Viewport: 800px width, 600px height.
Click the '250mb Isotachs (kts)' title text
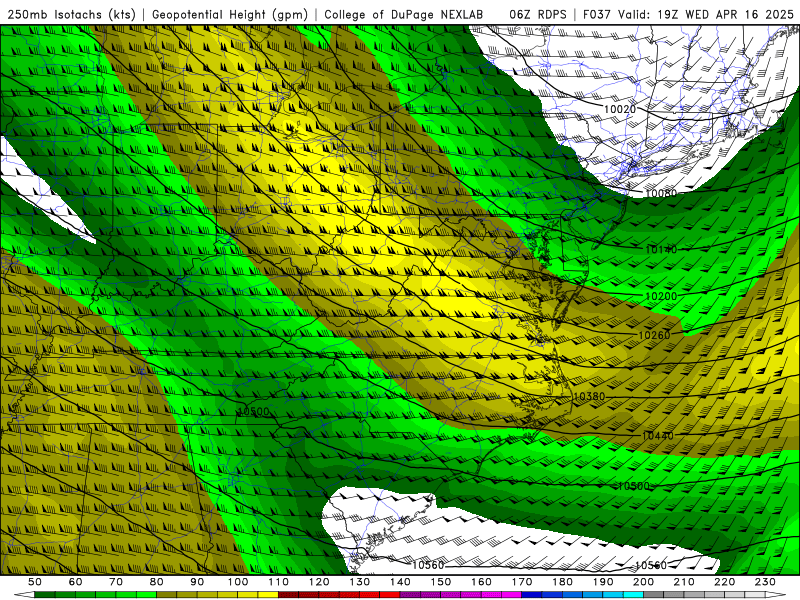click(x=72, y=14)
